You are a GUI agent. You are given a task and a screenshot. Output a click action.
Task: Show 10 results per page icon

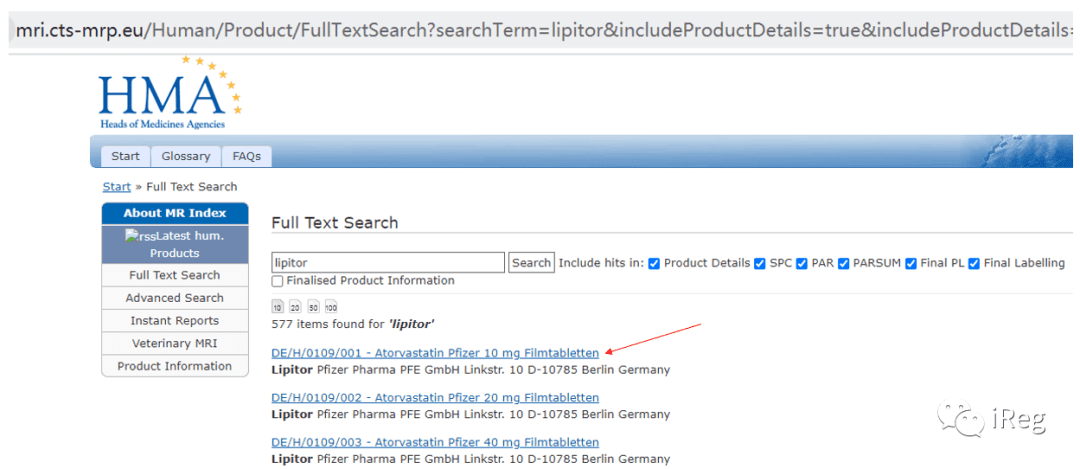point(277,307)
